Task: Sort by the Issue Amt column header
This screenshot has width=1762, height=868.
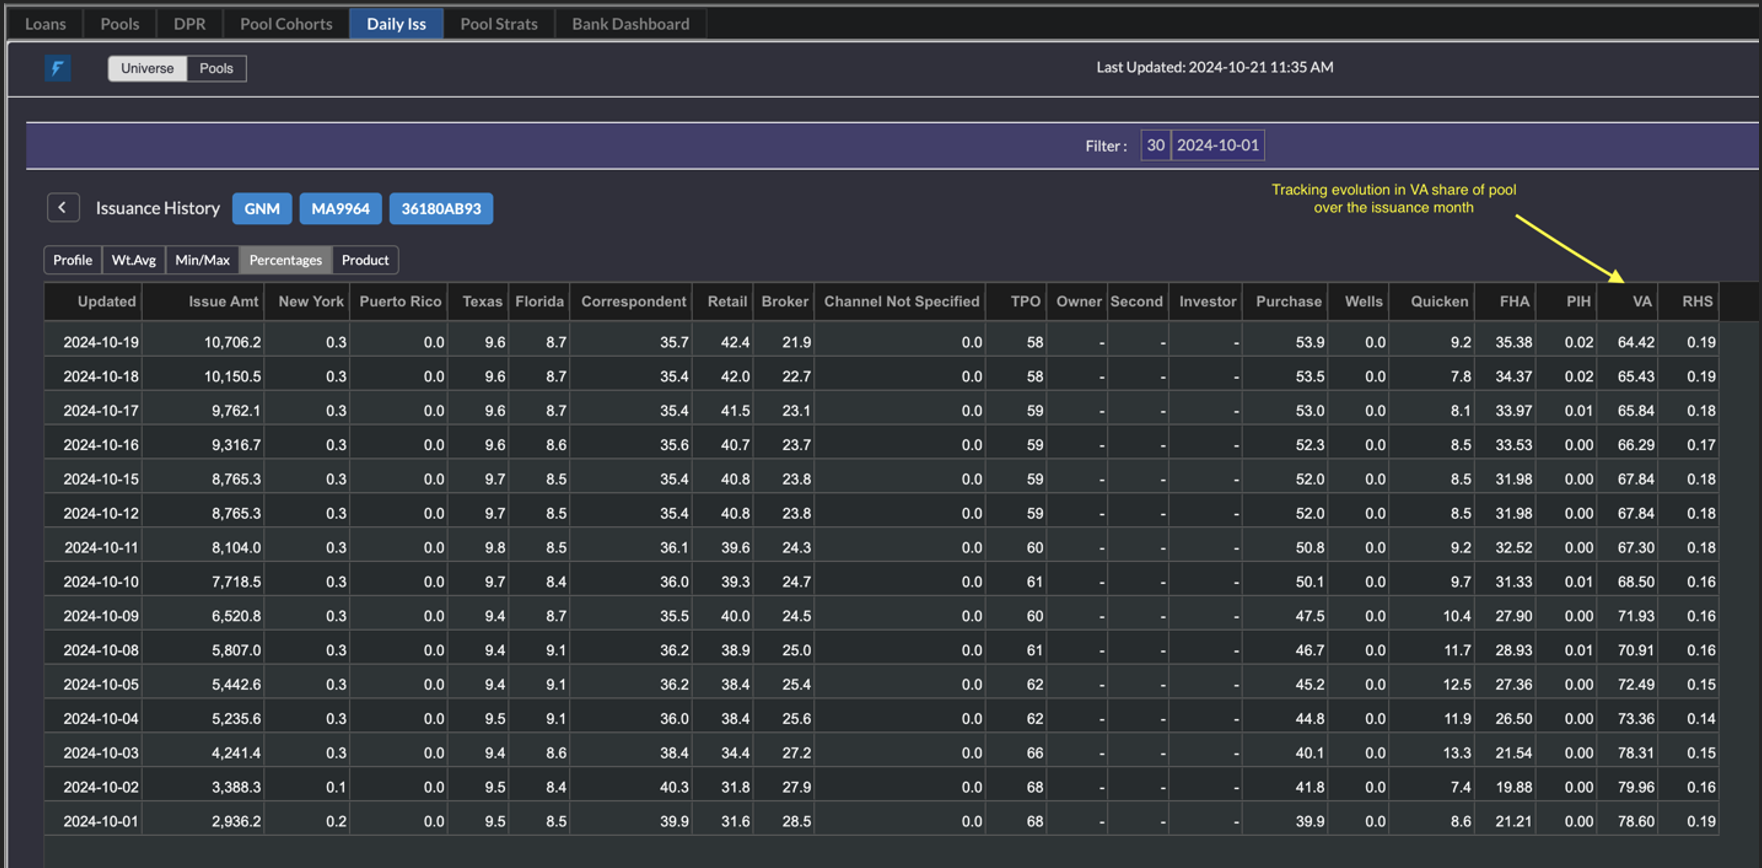Action: (223, 301)
